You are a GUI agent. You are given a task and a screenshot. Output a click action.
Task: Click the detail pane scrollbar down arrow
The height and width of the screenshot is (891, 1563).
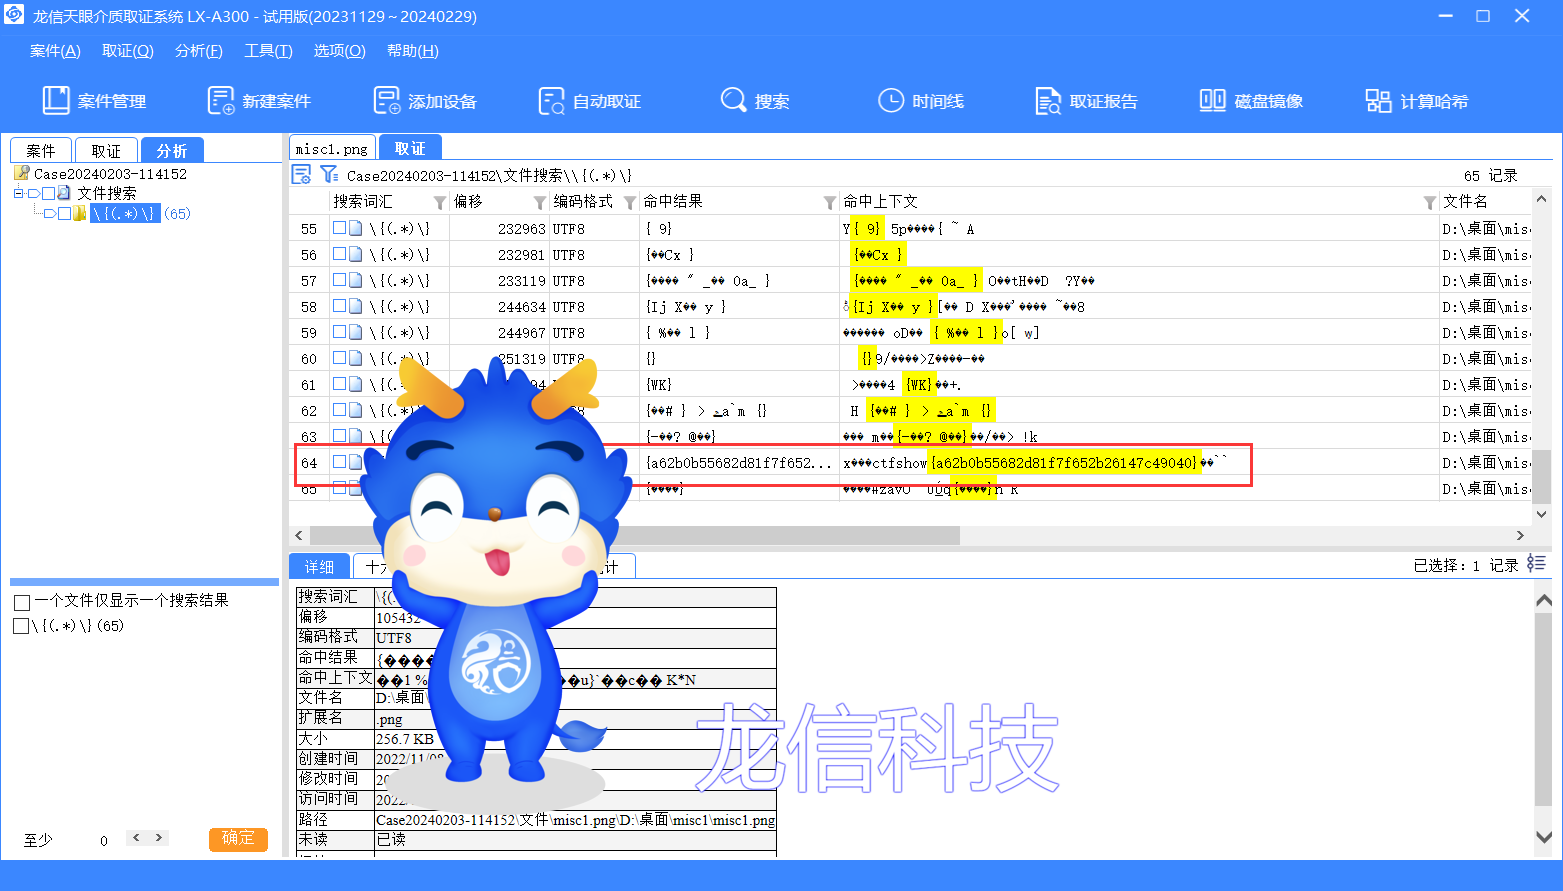click(x=1543, y=837)
